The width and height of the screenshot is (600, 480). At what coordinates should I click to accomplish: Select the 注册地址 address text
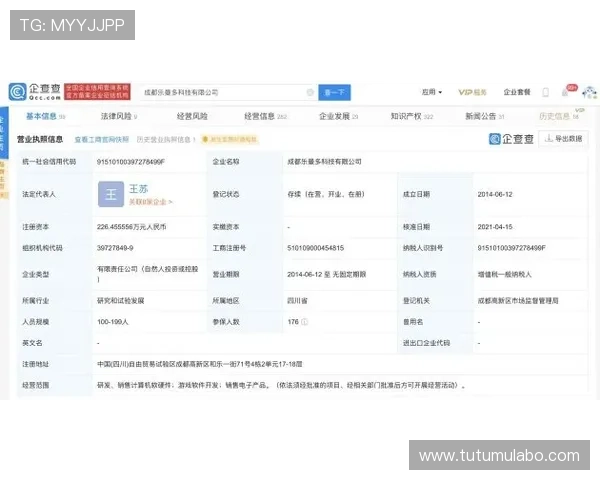pos(199,364)
